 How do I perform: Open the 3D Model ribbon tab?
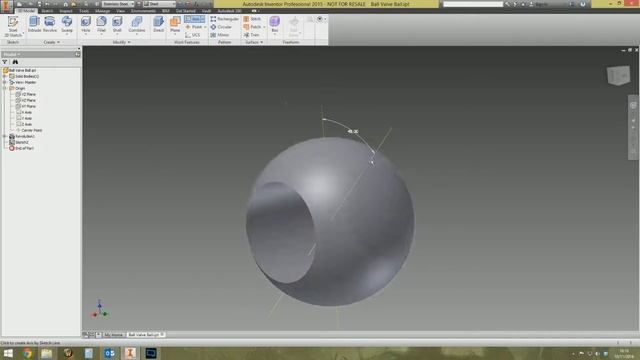click(x=26, y=11)
